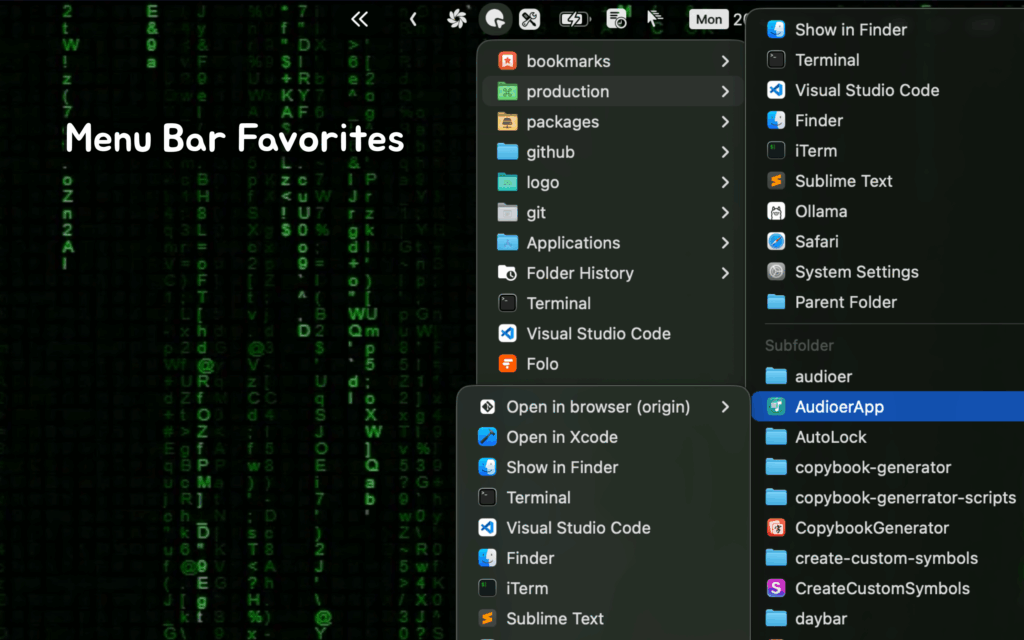Open the menu bar favorites pie icon
This screenshot has height=640, width=1024.
pos(496,19)
